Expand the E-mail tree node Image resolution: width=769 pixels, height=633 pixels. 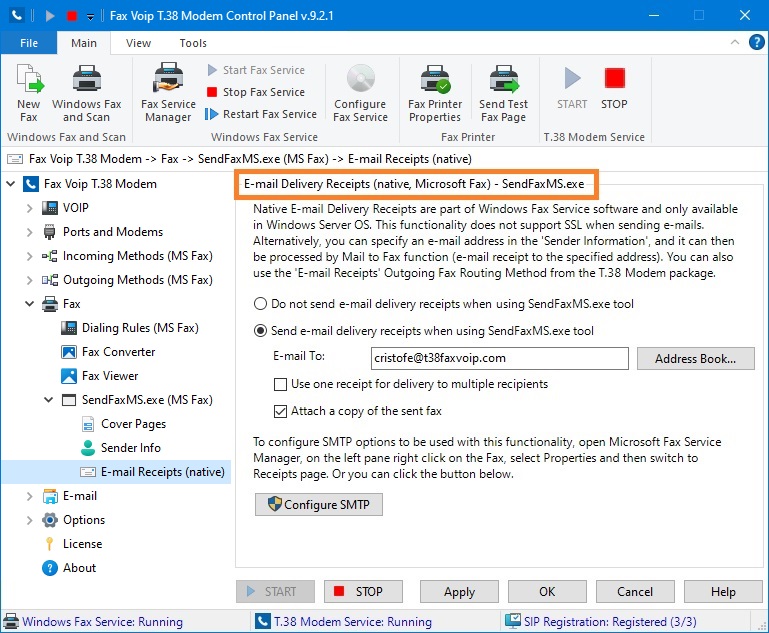pos(29,496)
